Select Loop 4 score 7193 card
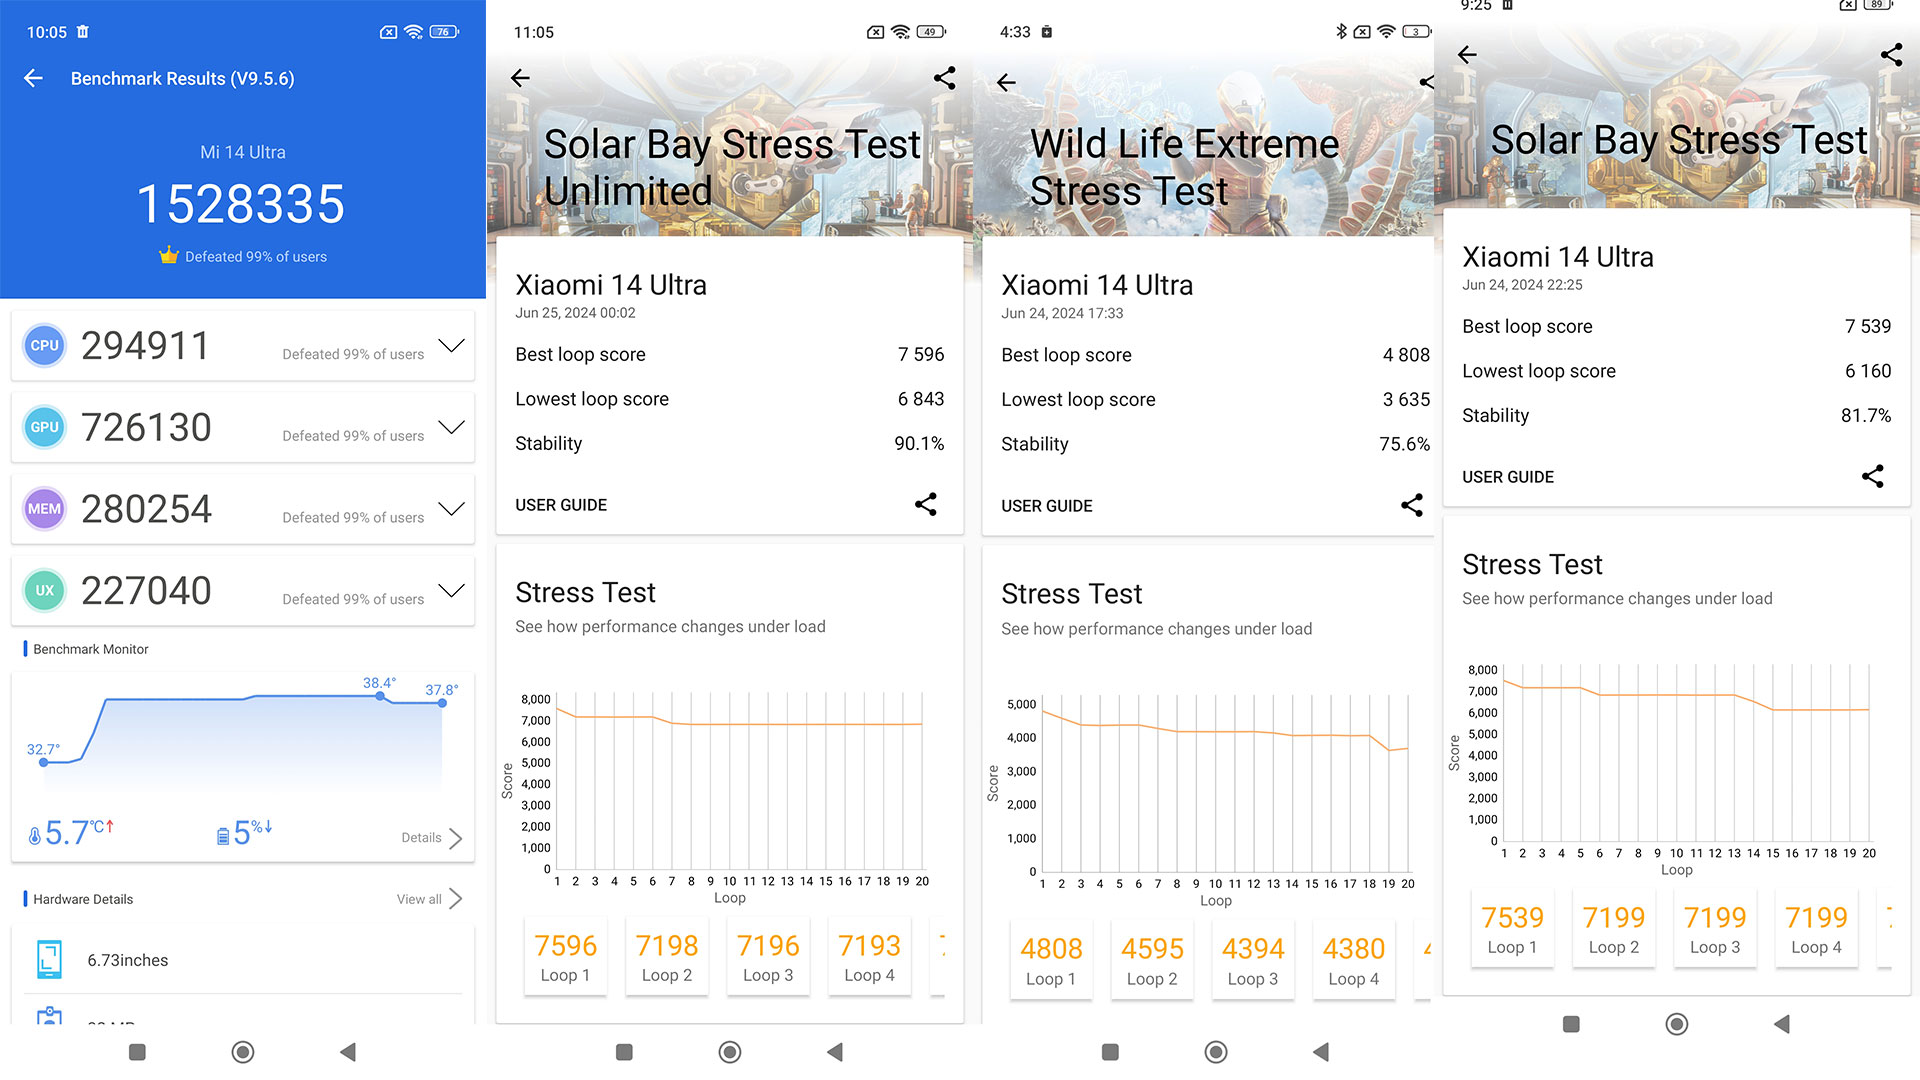The image size is (1920, 1080). click(869, 957)
